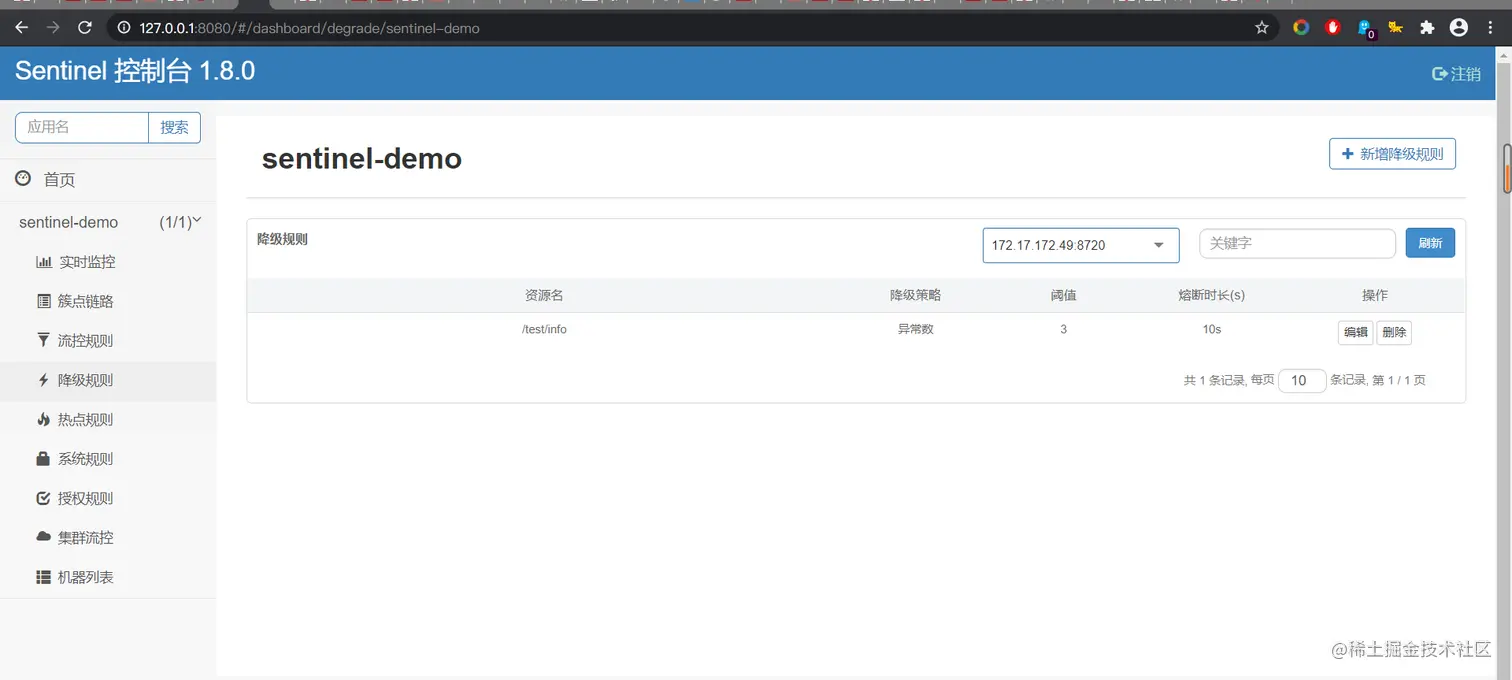Viewport: 1512px width, 680px height.
Task: Click the check icon beside 授权规则
Action: [x=43, y=498]
